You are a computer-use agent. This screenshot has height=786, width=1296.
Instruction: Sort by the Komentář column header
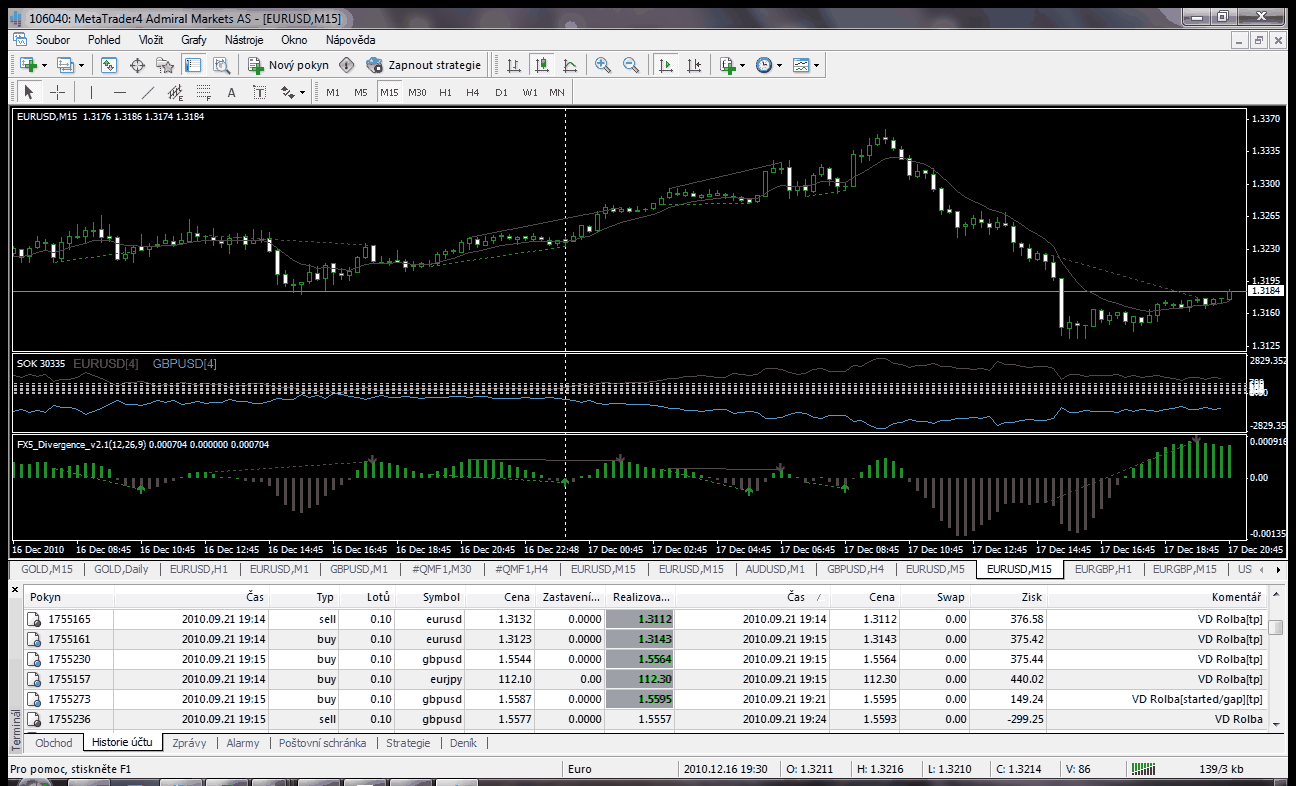click(x=1157, y=597)
